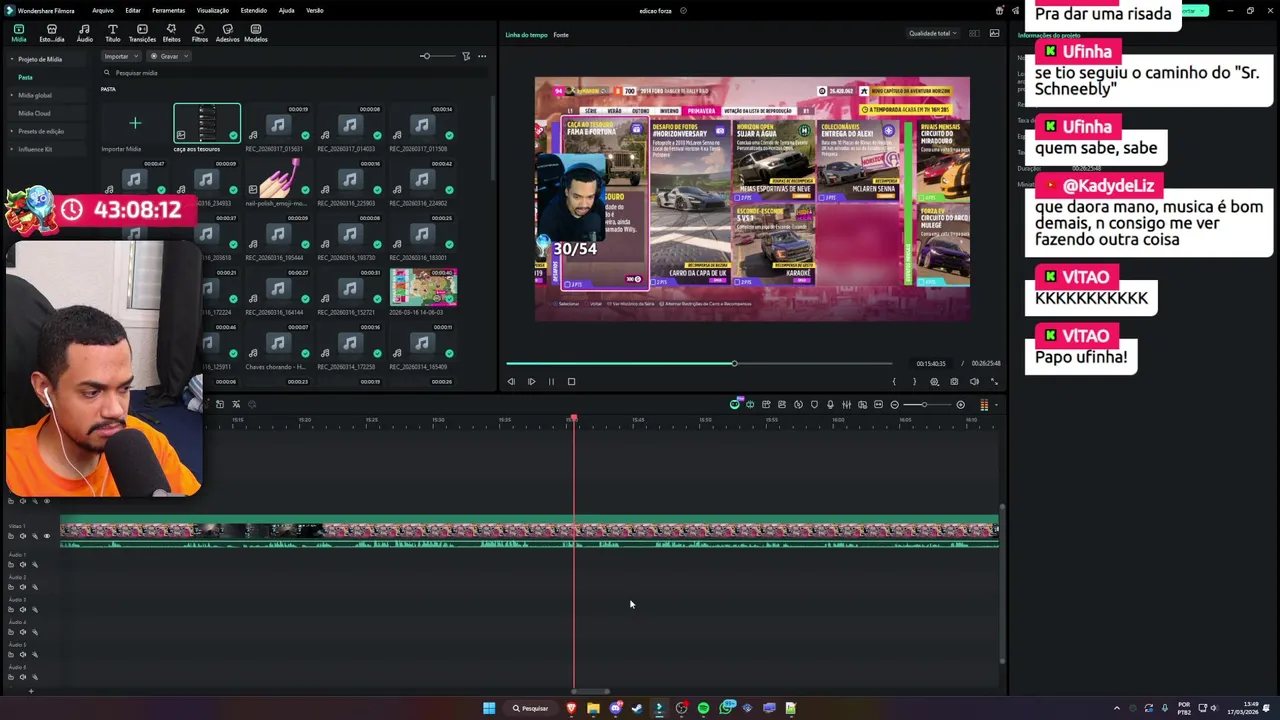Open the Importar dropdown
The width and height of the screenshot is (1280, 720).
120,56
